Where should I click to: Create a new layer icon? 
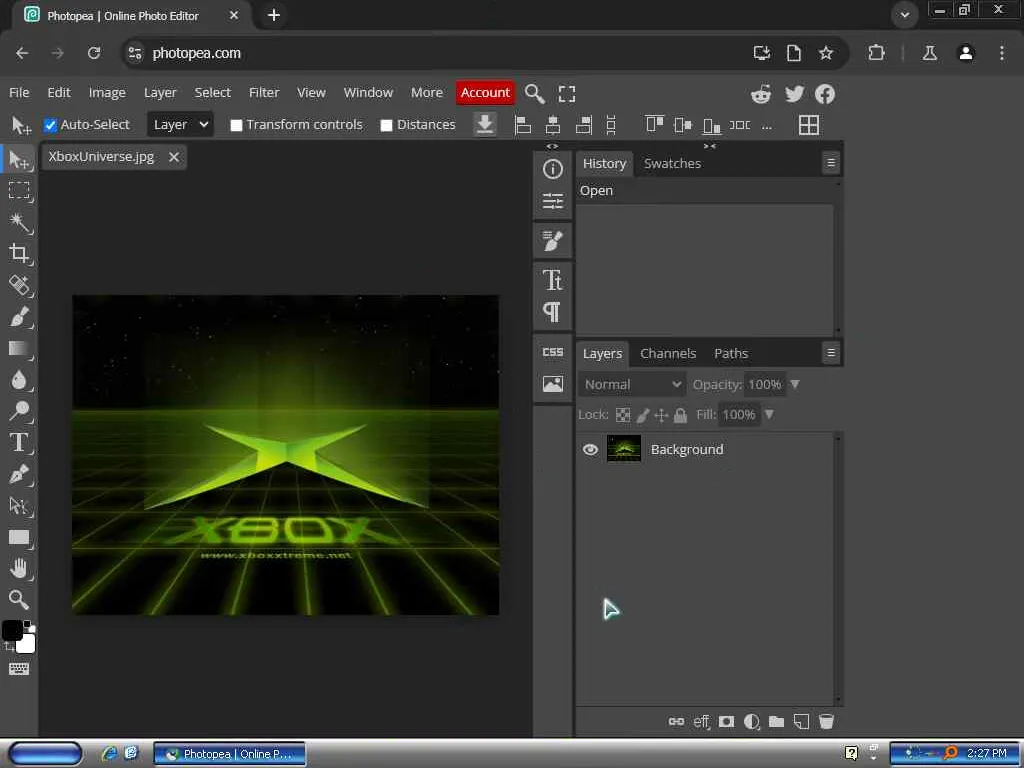click(x=801, y=721)
